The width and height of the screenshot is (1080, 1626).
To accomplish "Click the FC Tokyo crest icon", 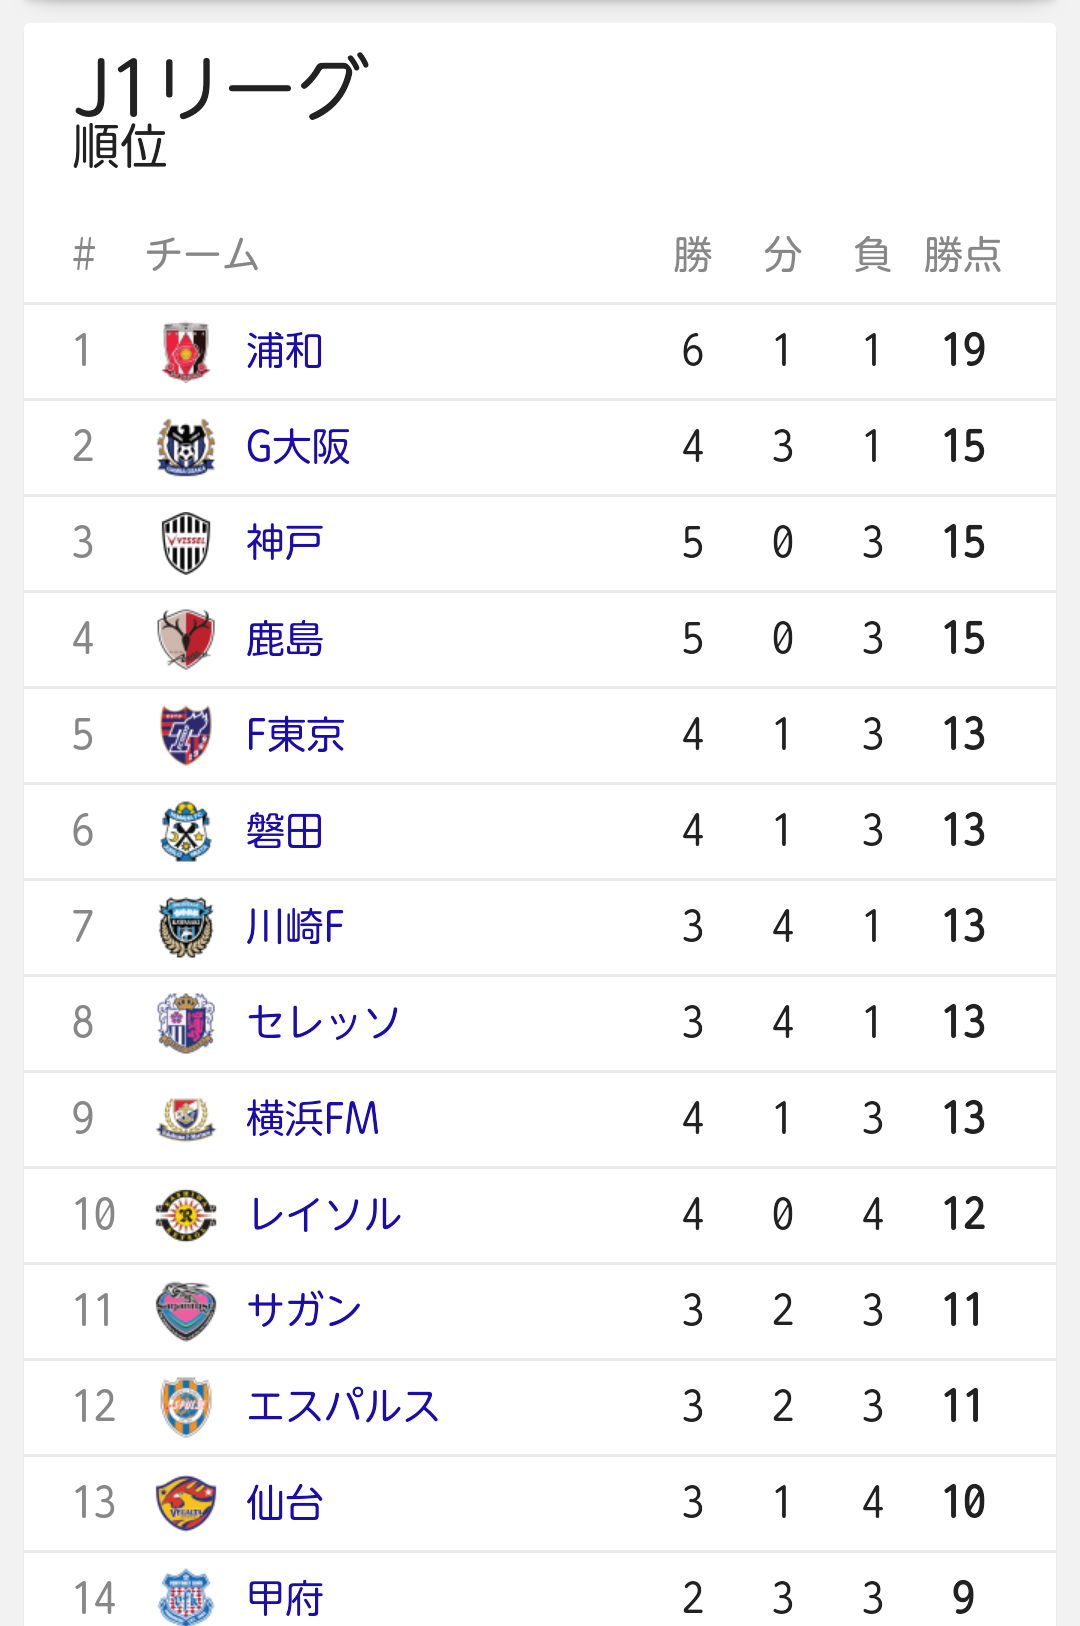I will pos(186,735).
